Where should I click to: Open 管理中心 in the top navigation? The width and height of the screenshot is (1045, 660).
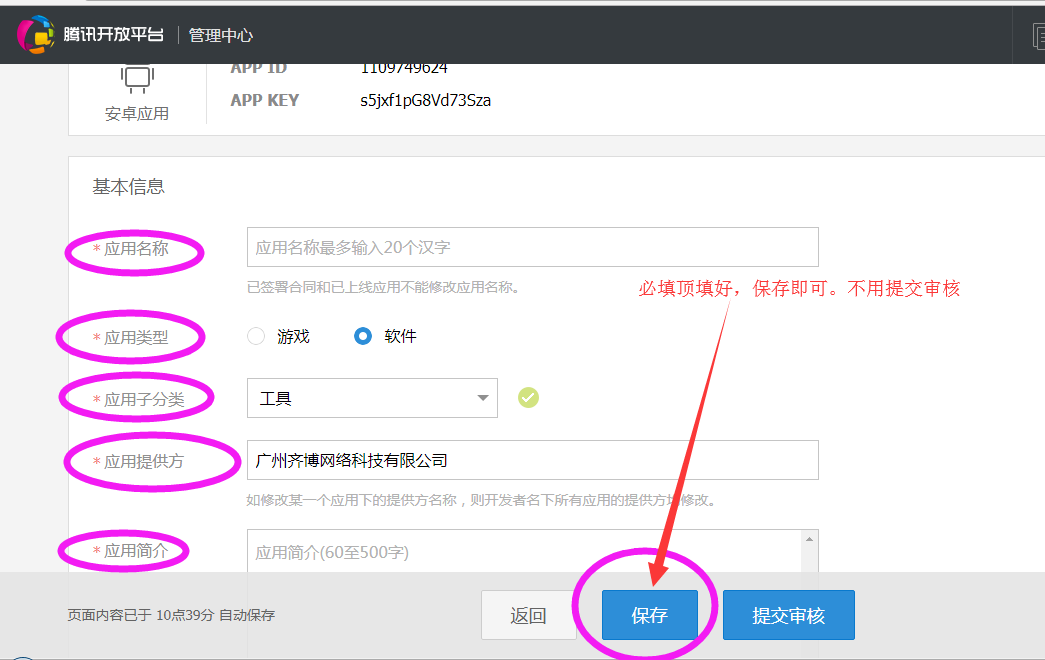[x=221, y=35]
